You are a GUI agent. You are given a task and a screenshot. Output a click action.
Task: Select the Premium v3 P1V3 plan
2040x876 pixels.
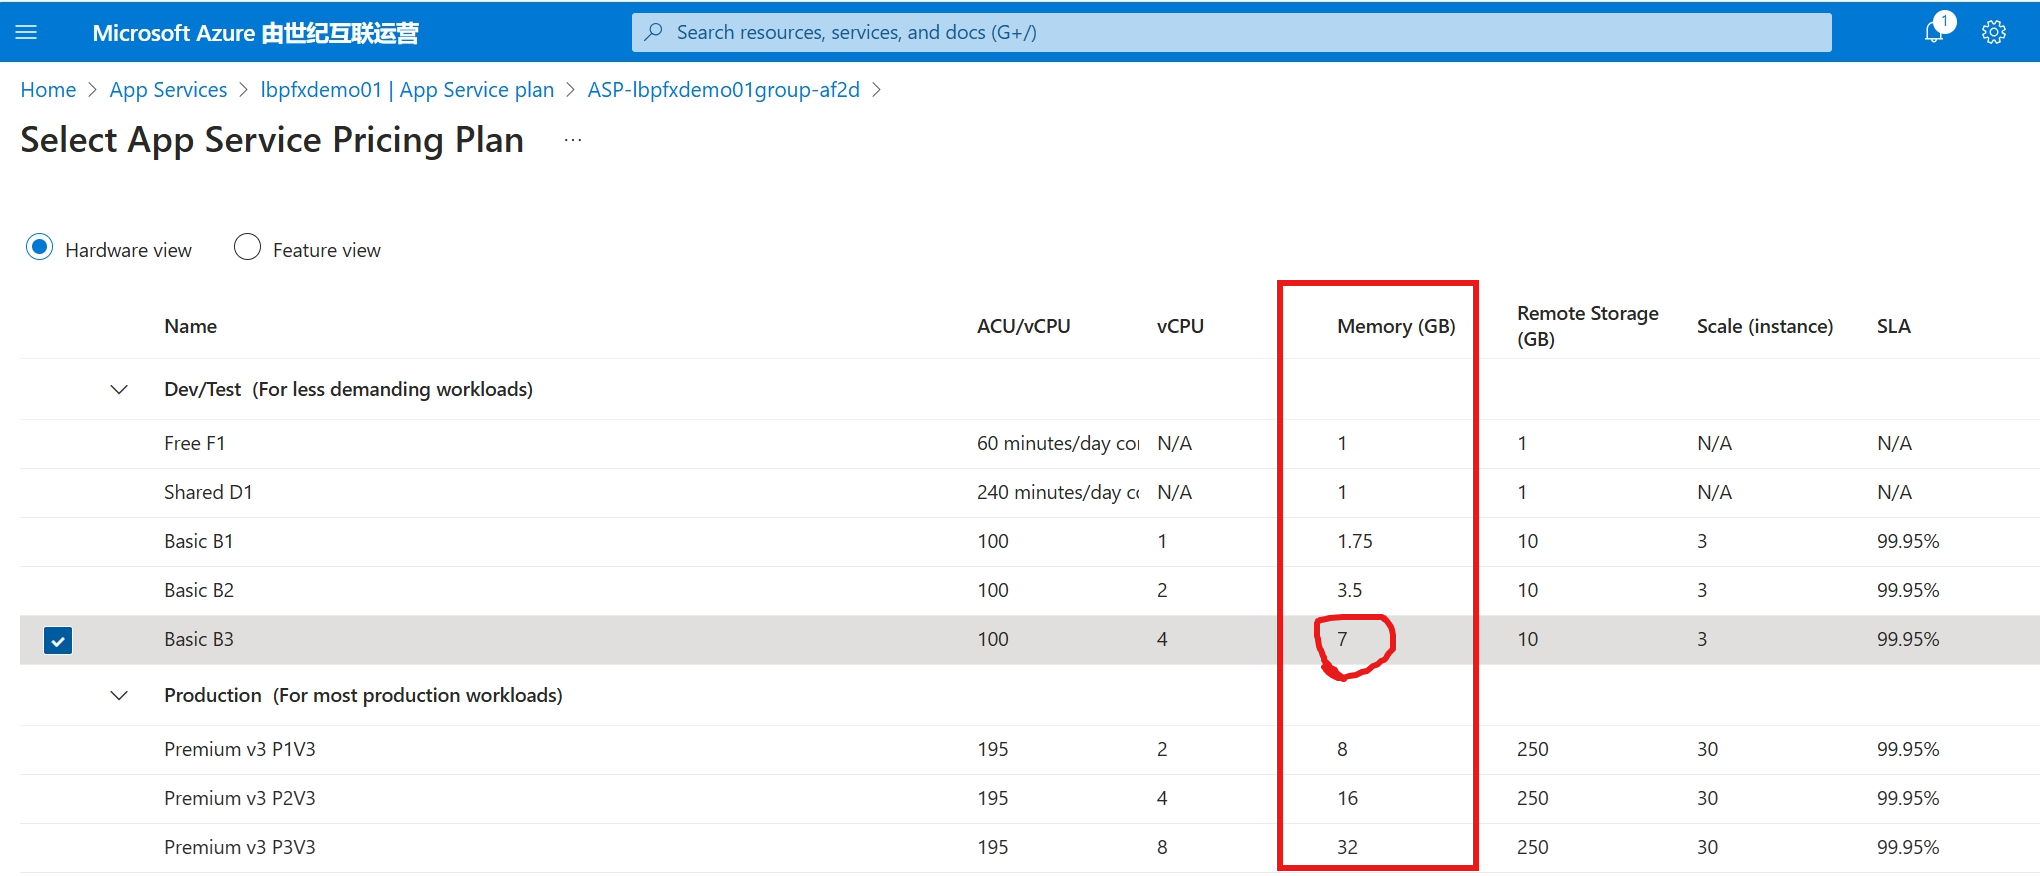tap(240, 749)
